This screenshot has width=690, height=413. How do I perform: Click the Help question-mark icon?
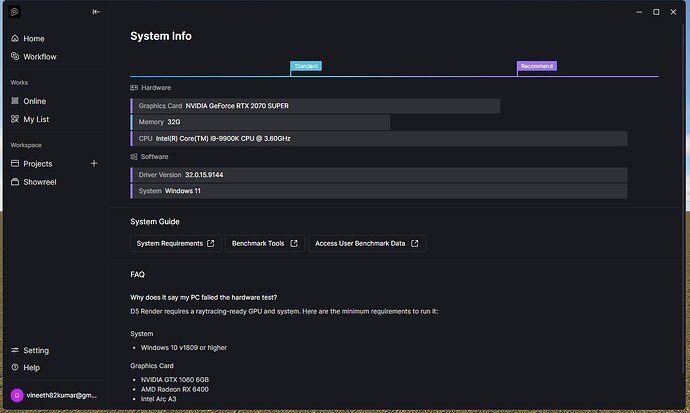[15, 367]
